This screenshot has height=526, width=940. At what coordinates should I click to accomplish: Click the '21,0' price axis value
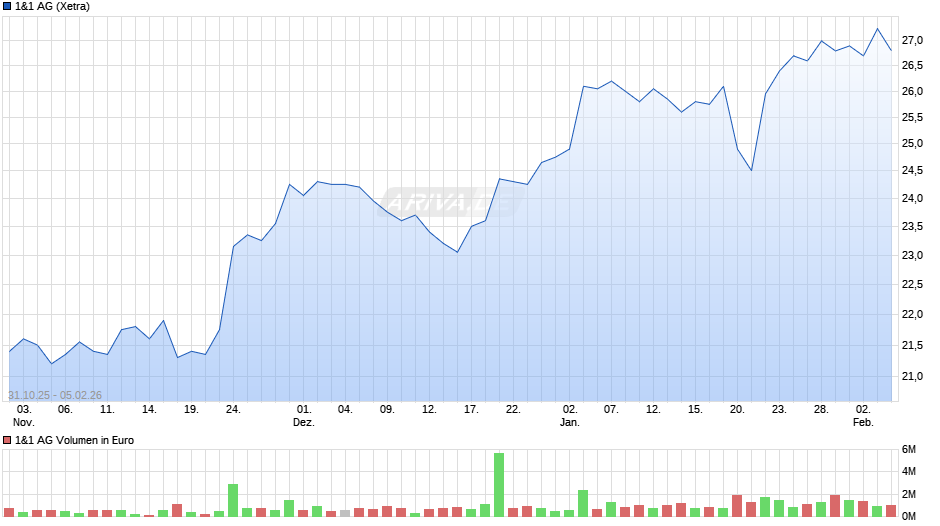[912, 376]
